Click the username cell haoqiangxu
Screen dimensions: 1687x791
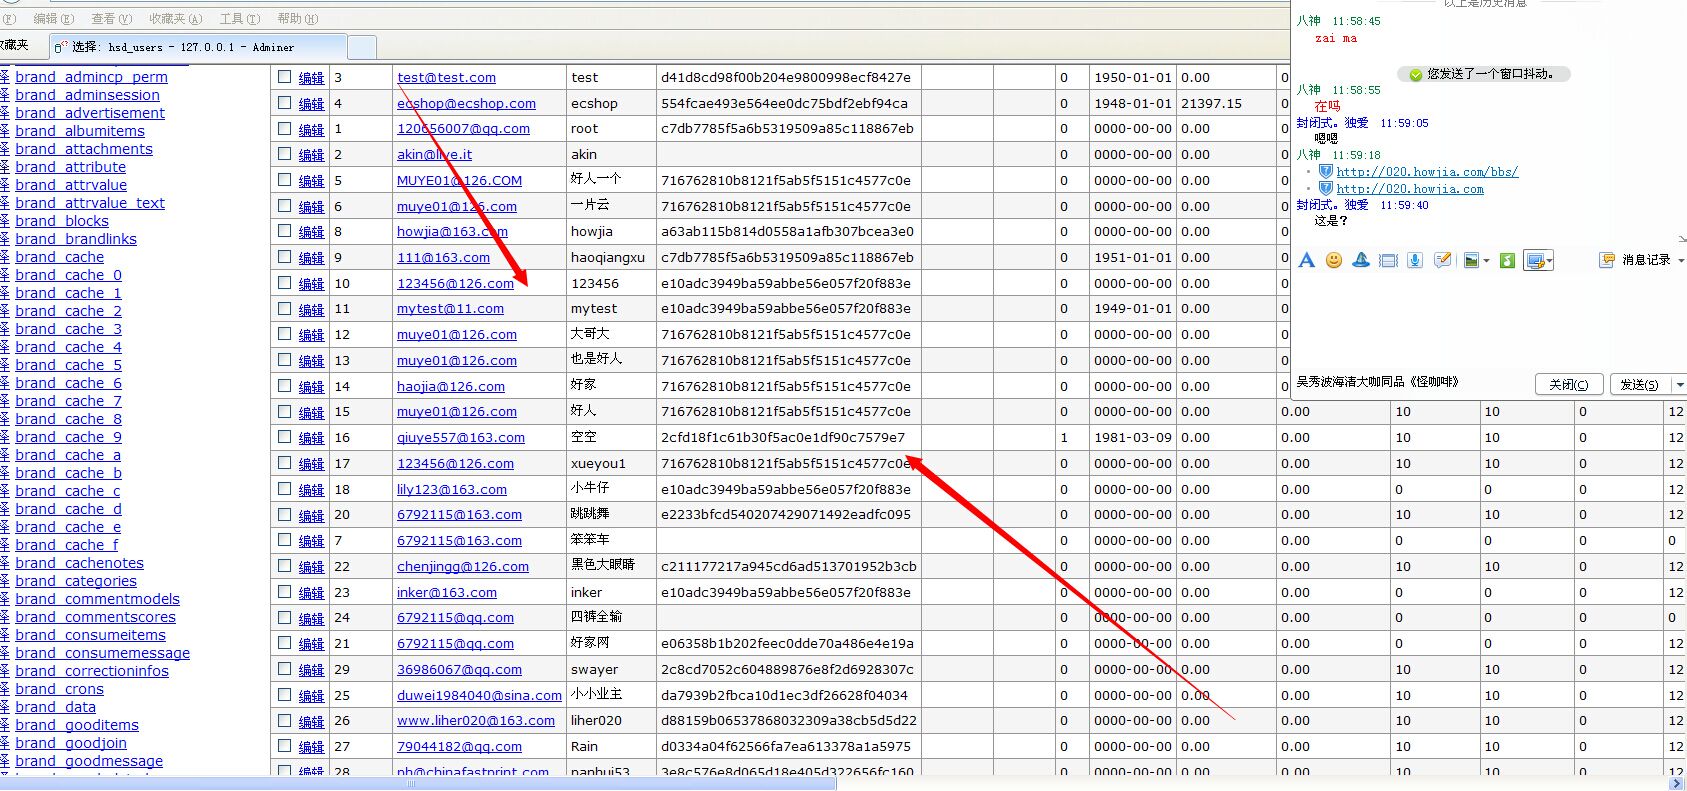point(608,257)
